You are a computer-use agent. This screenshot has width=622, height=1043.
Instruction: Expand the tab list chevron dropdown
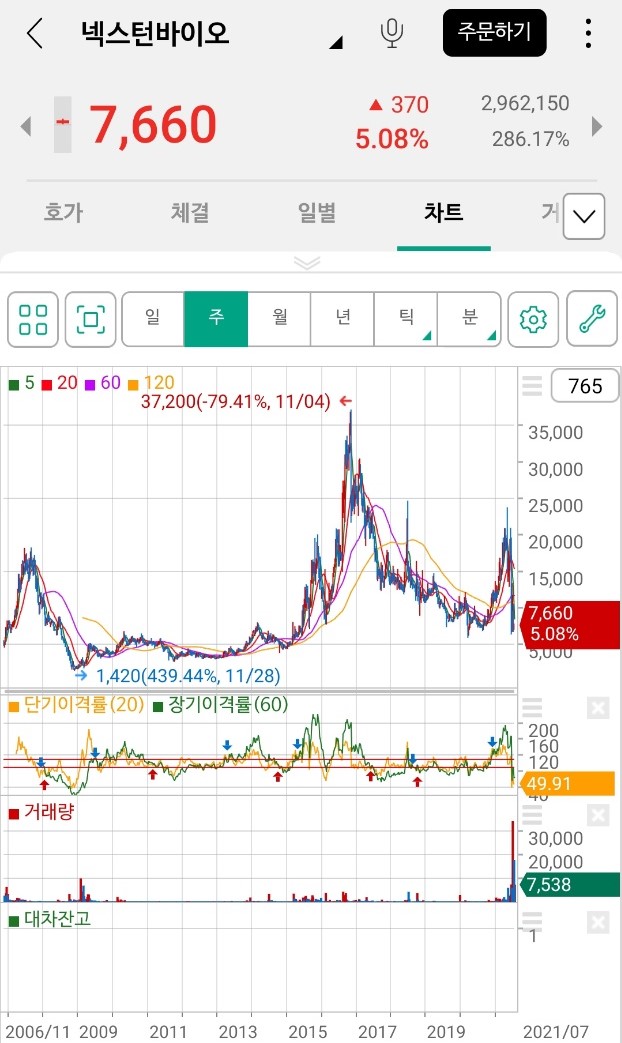coord(584,216)
